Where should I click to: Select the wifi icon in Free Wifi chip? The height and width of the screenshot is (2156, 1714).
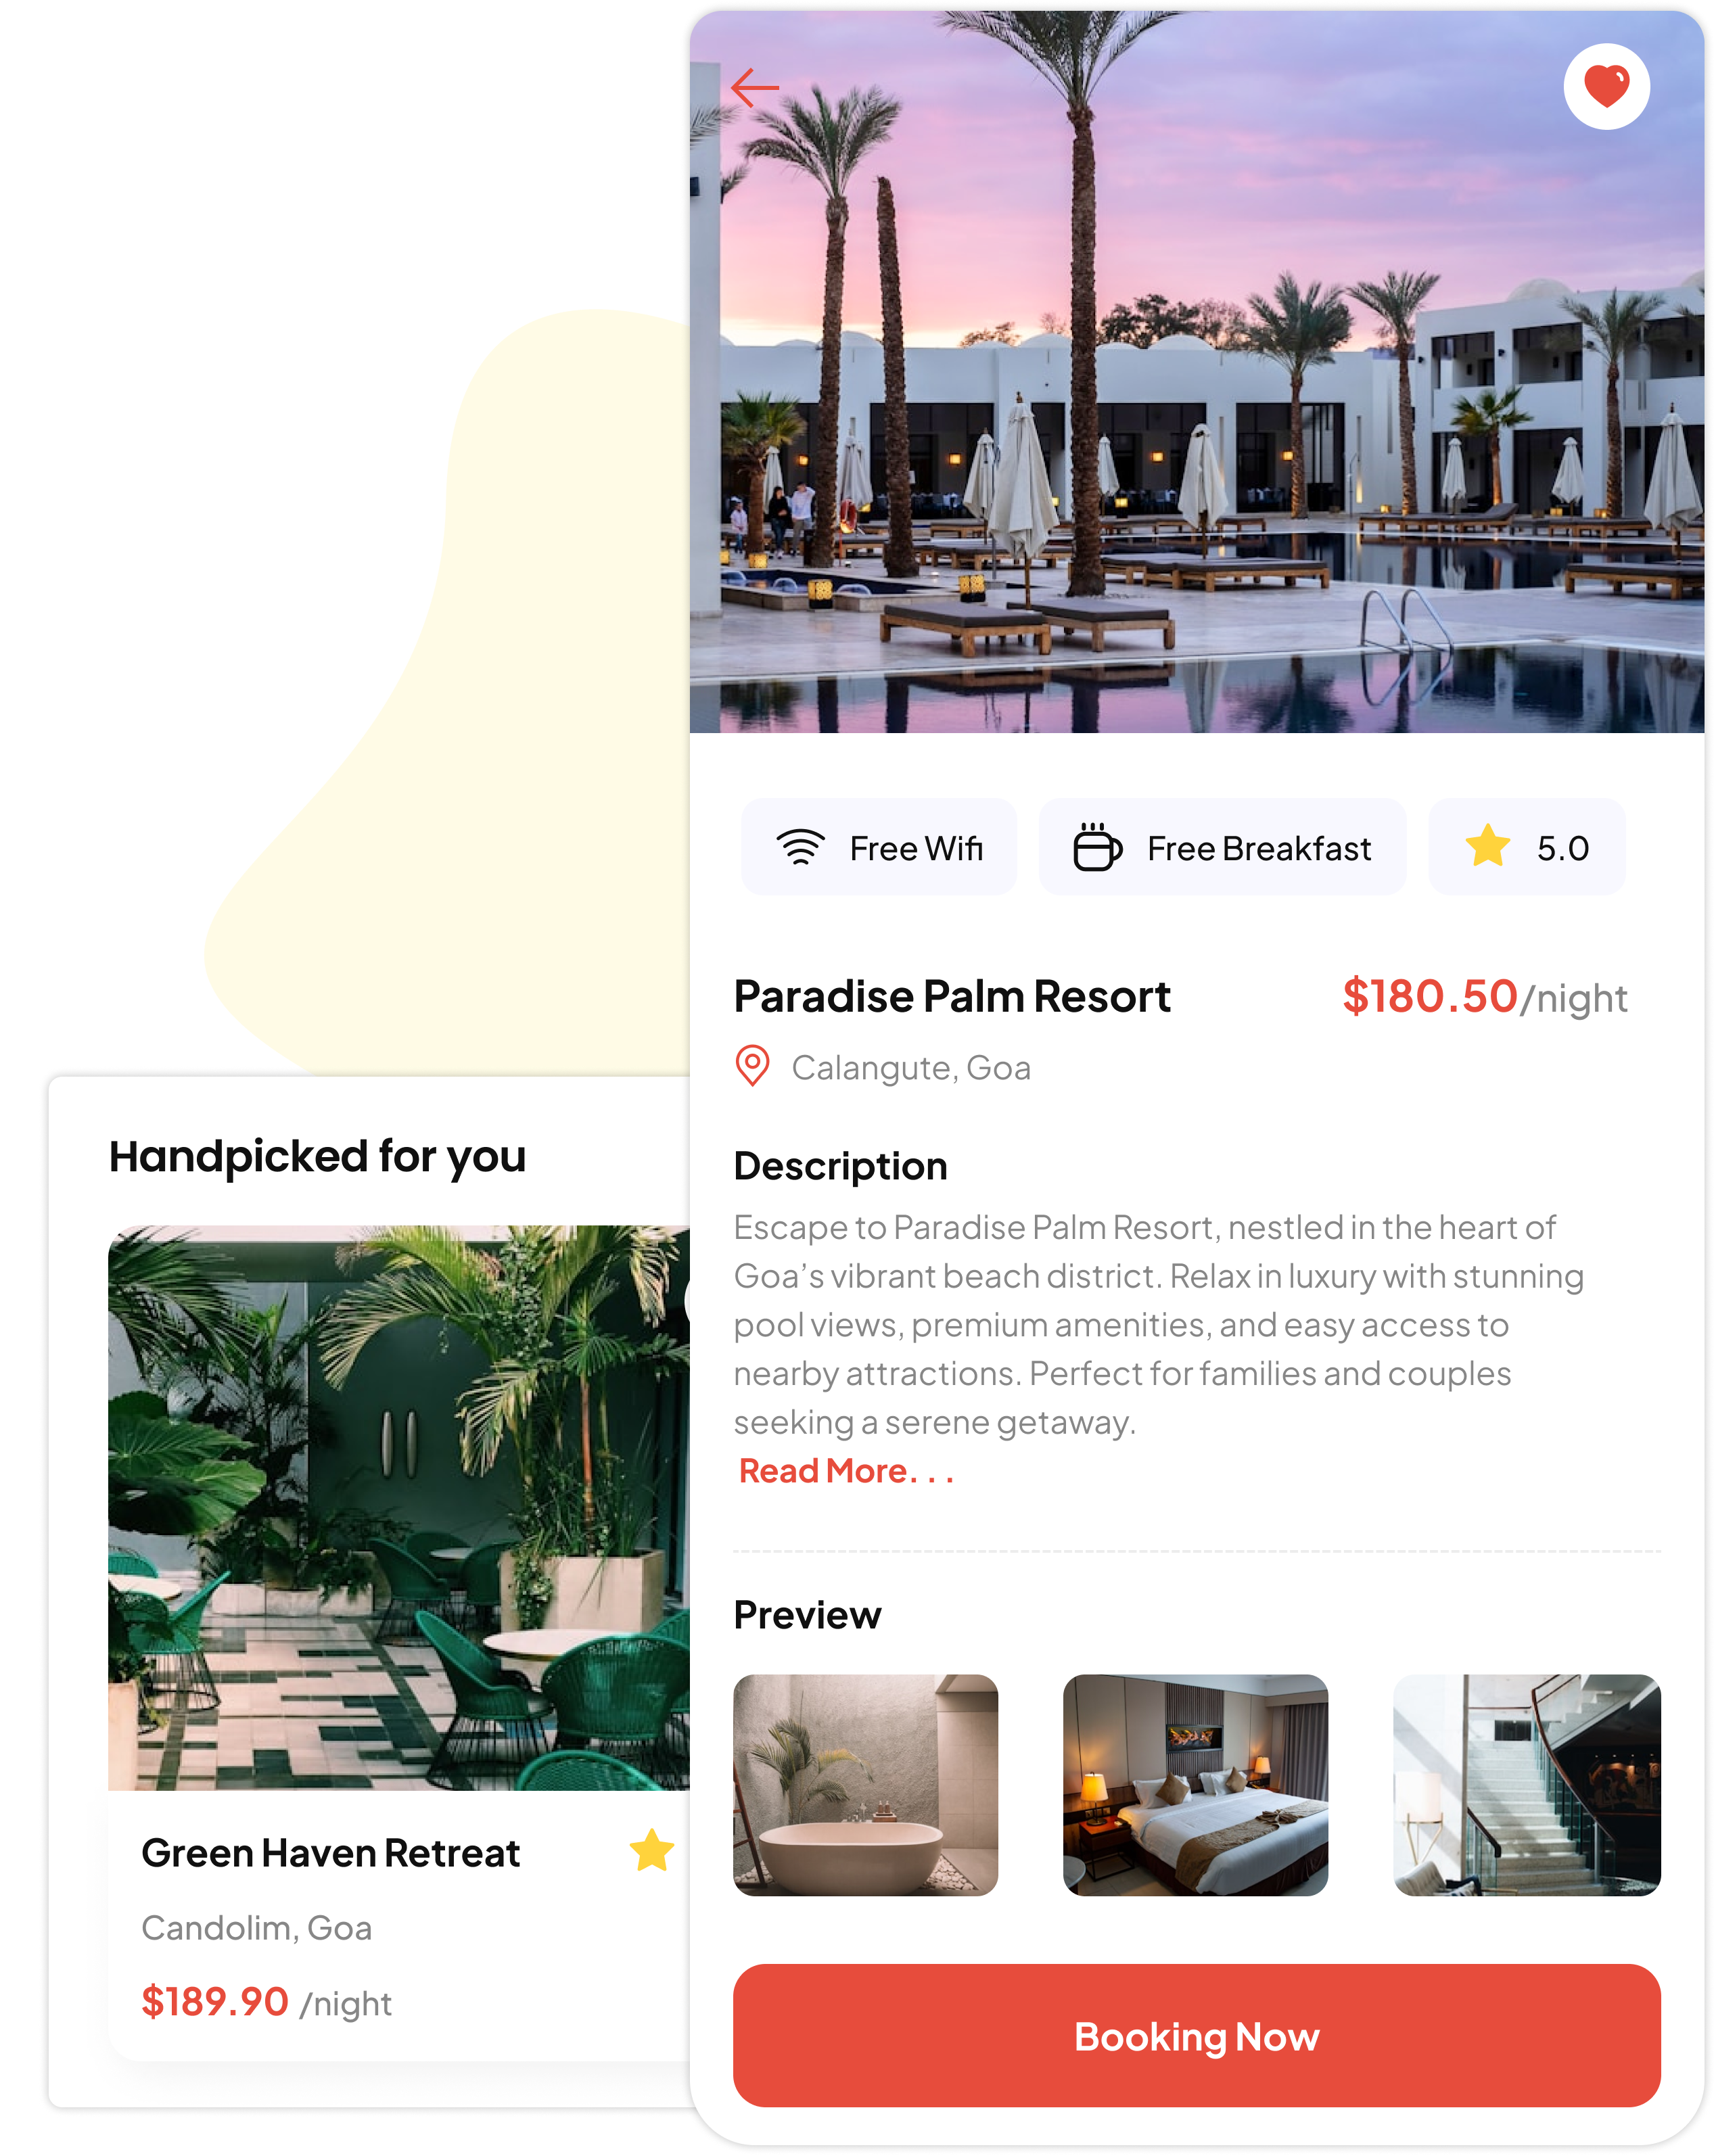click(800, 847)
